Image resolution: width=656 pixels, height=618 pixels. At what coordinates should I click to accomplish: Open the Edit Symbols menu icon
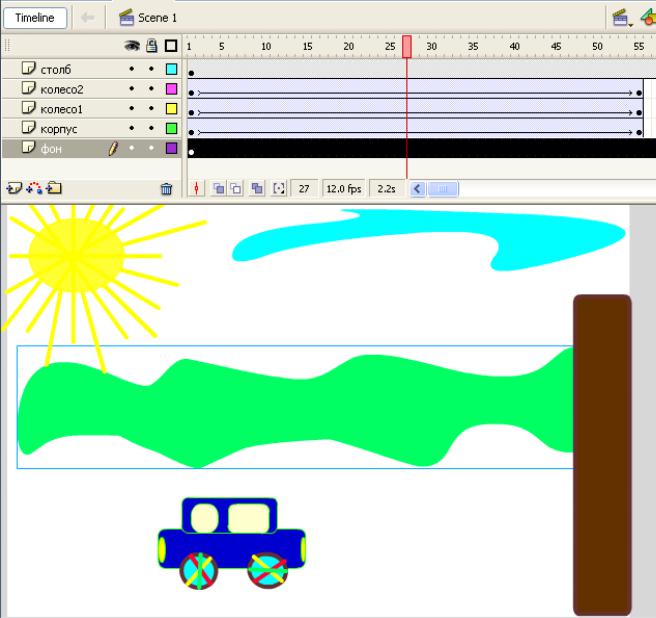point(648,18)
